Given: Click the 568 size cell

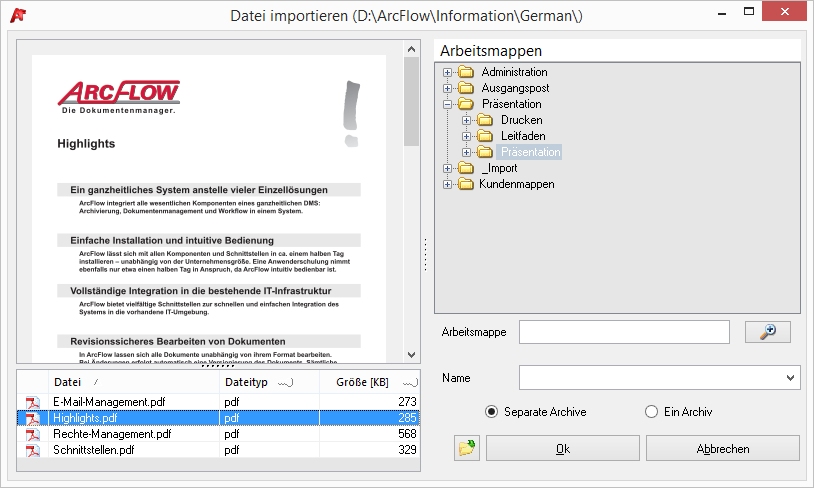Looking at the screenshot, I should coord(370,434).
